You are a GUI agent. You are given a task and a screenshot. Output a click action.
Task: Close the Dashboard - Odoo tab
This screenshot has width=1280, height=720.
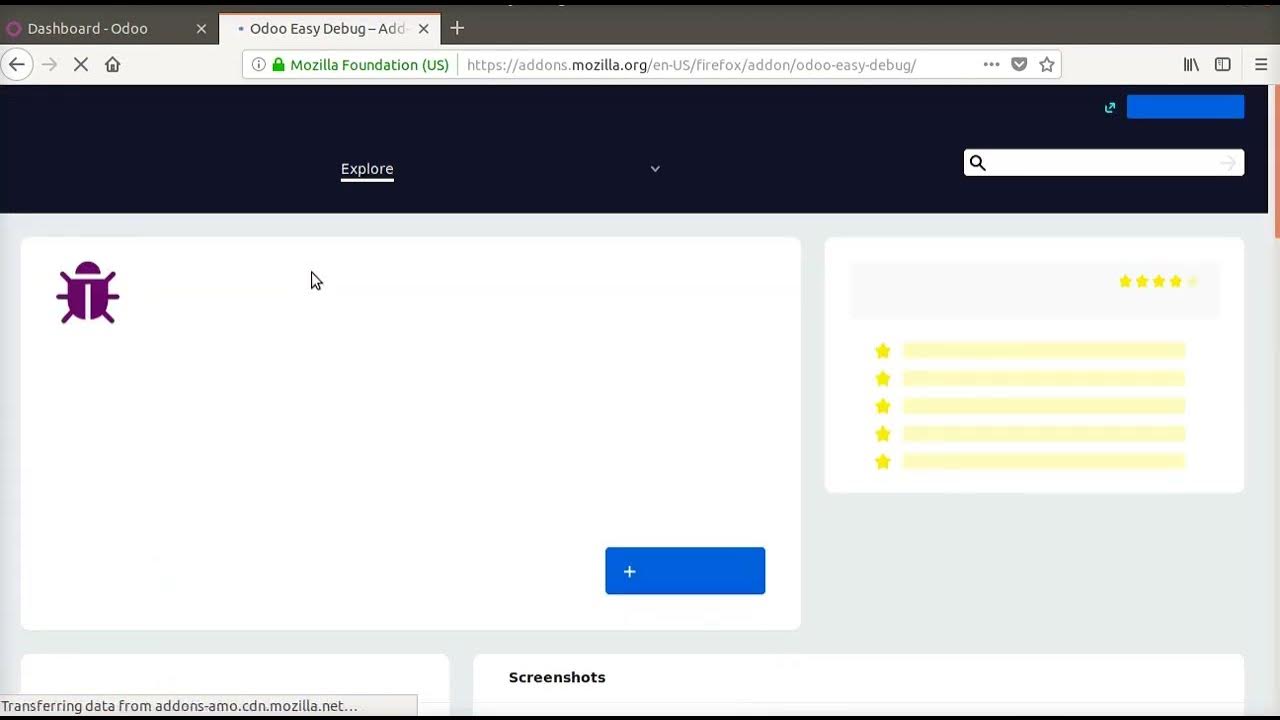(201, 28)
